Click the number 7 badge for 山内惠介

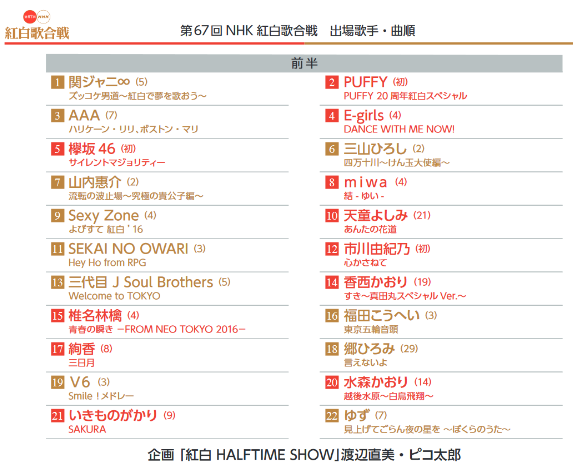point(57,182)
